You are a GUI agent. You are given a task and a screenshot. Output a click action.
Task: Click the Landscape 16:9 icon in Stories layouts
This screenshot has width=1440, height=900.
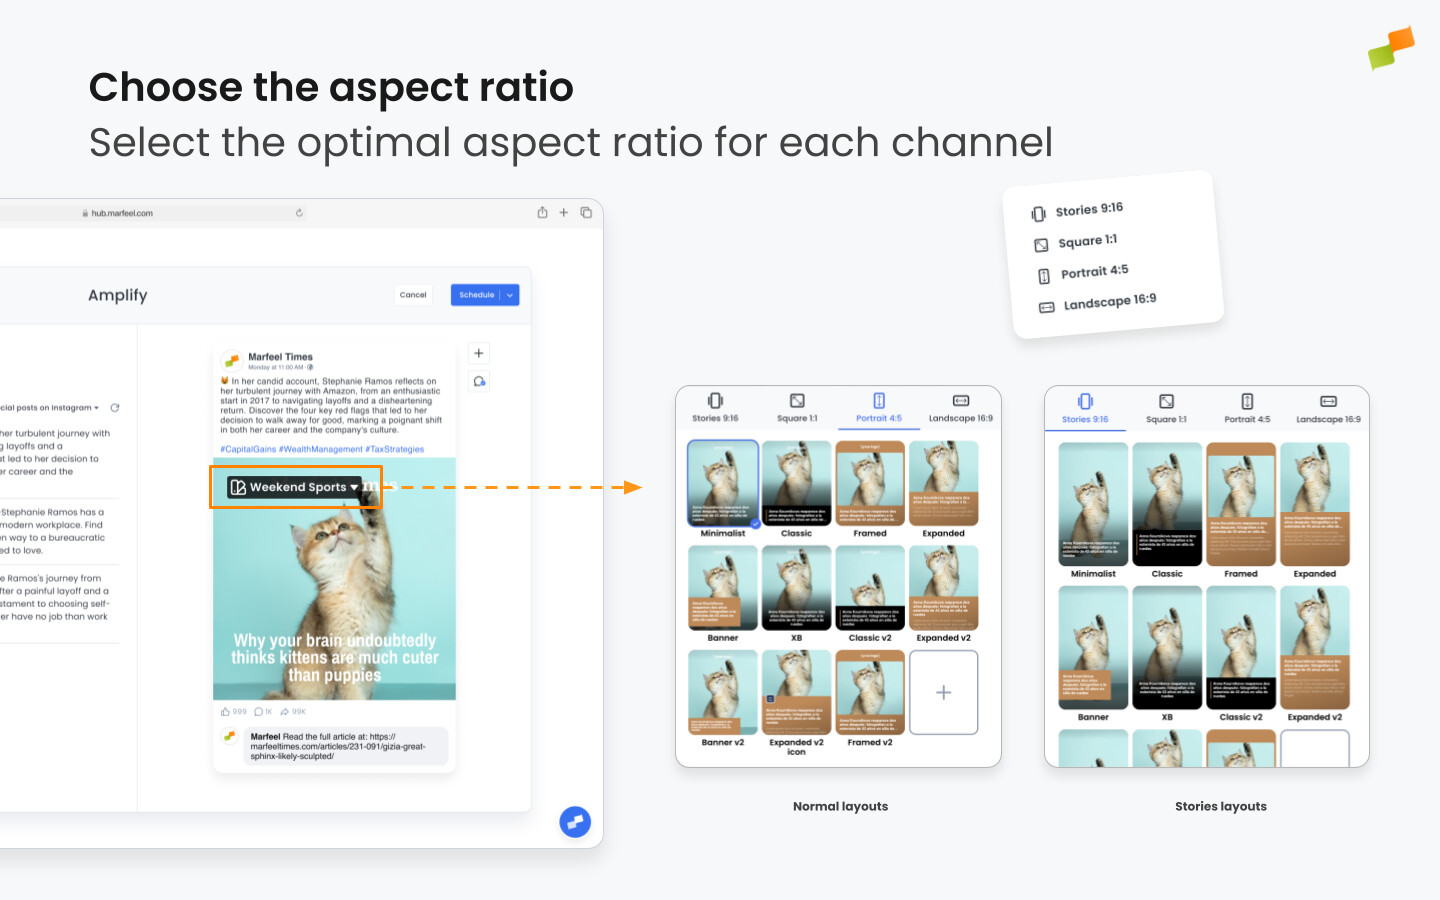click(x=1327, y=408)
